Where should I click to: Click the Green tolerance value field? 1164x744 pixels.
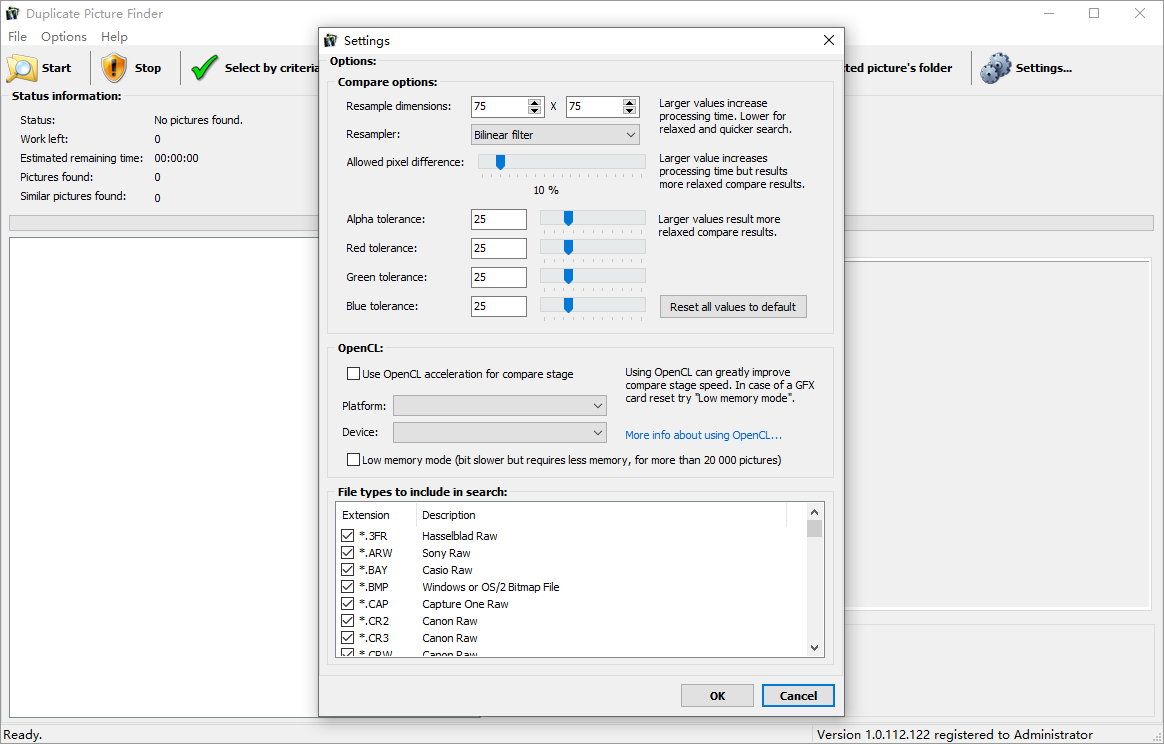499,277
